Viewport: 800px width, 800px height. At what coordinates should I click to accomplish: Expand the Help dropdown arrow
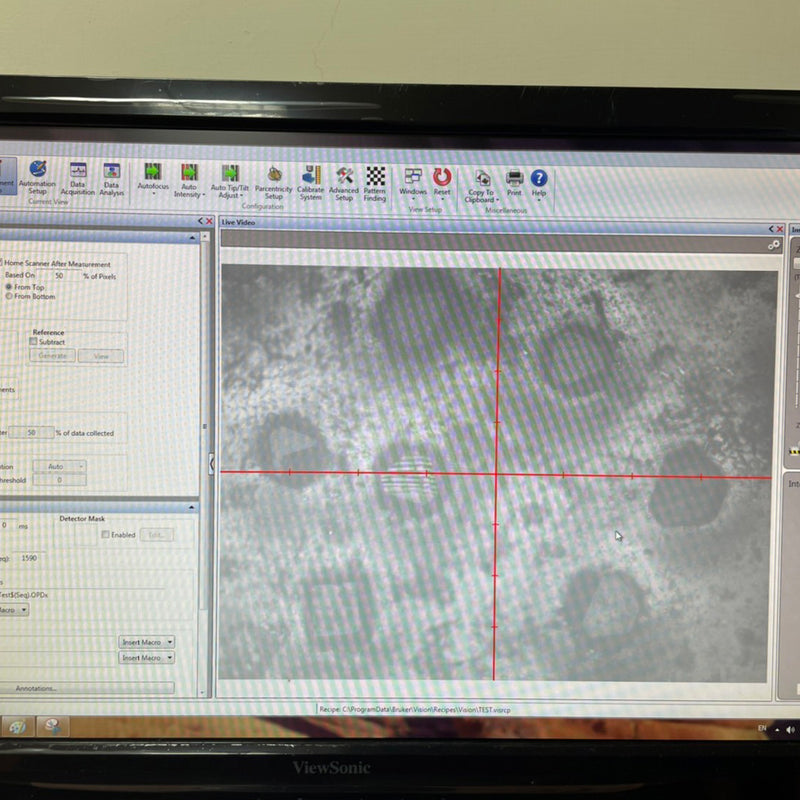539,201
